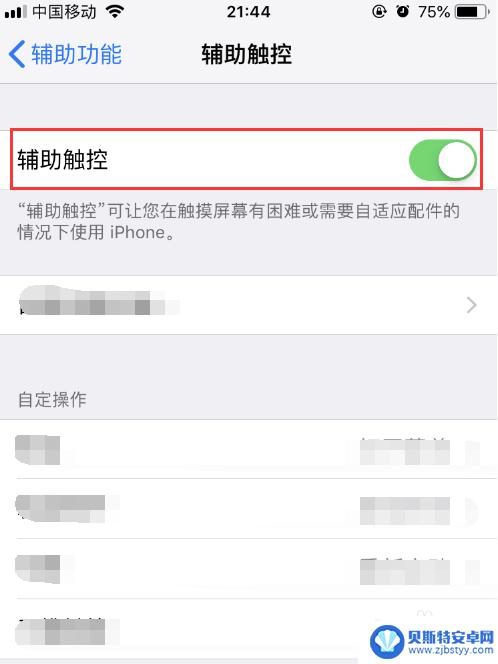This screenshot has height=664, width=498.
Task: Tap the cellular signal bars icon
Action: click(16, 12)
